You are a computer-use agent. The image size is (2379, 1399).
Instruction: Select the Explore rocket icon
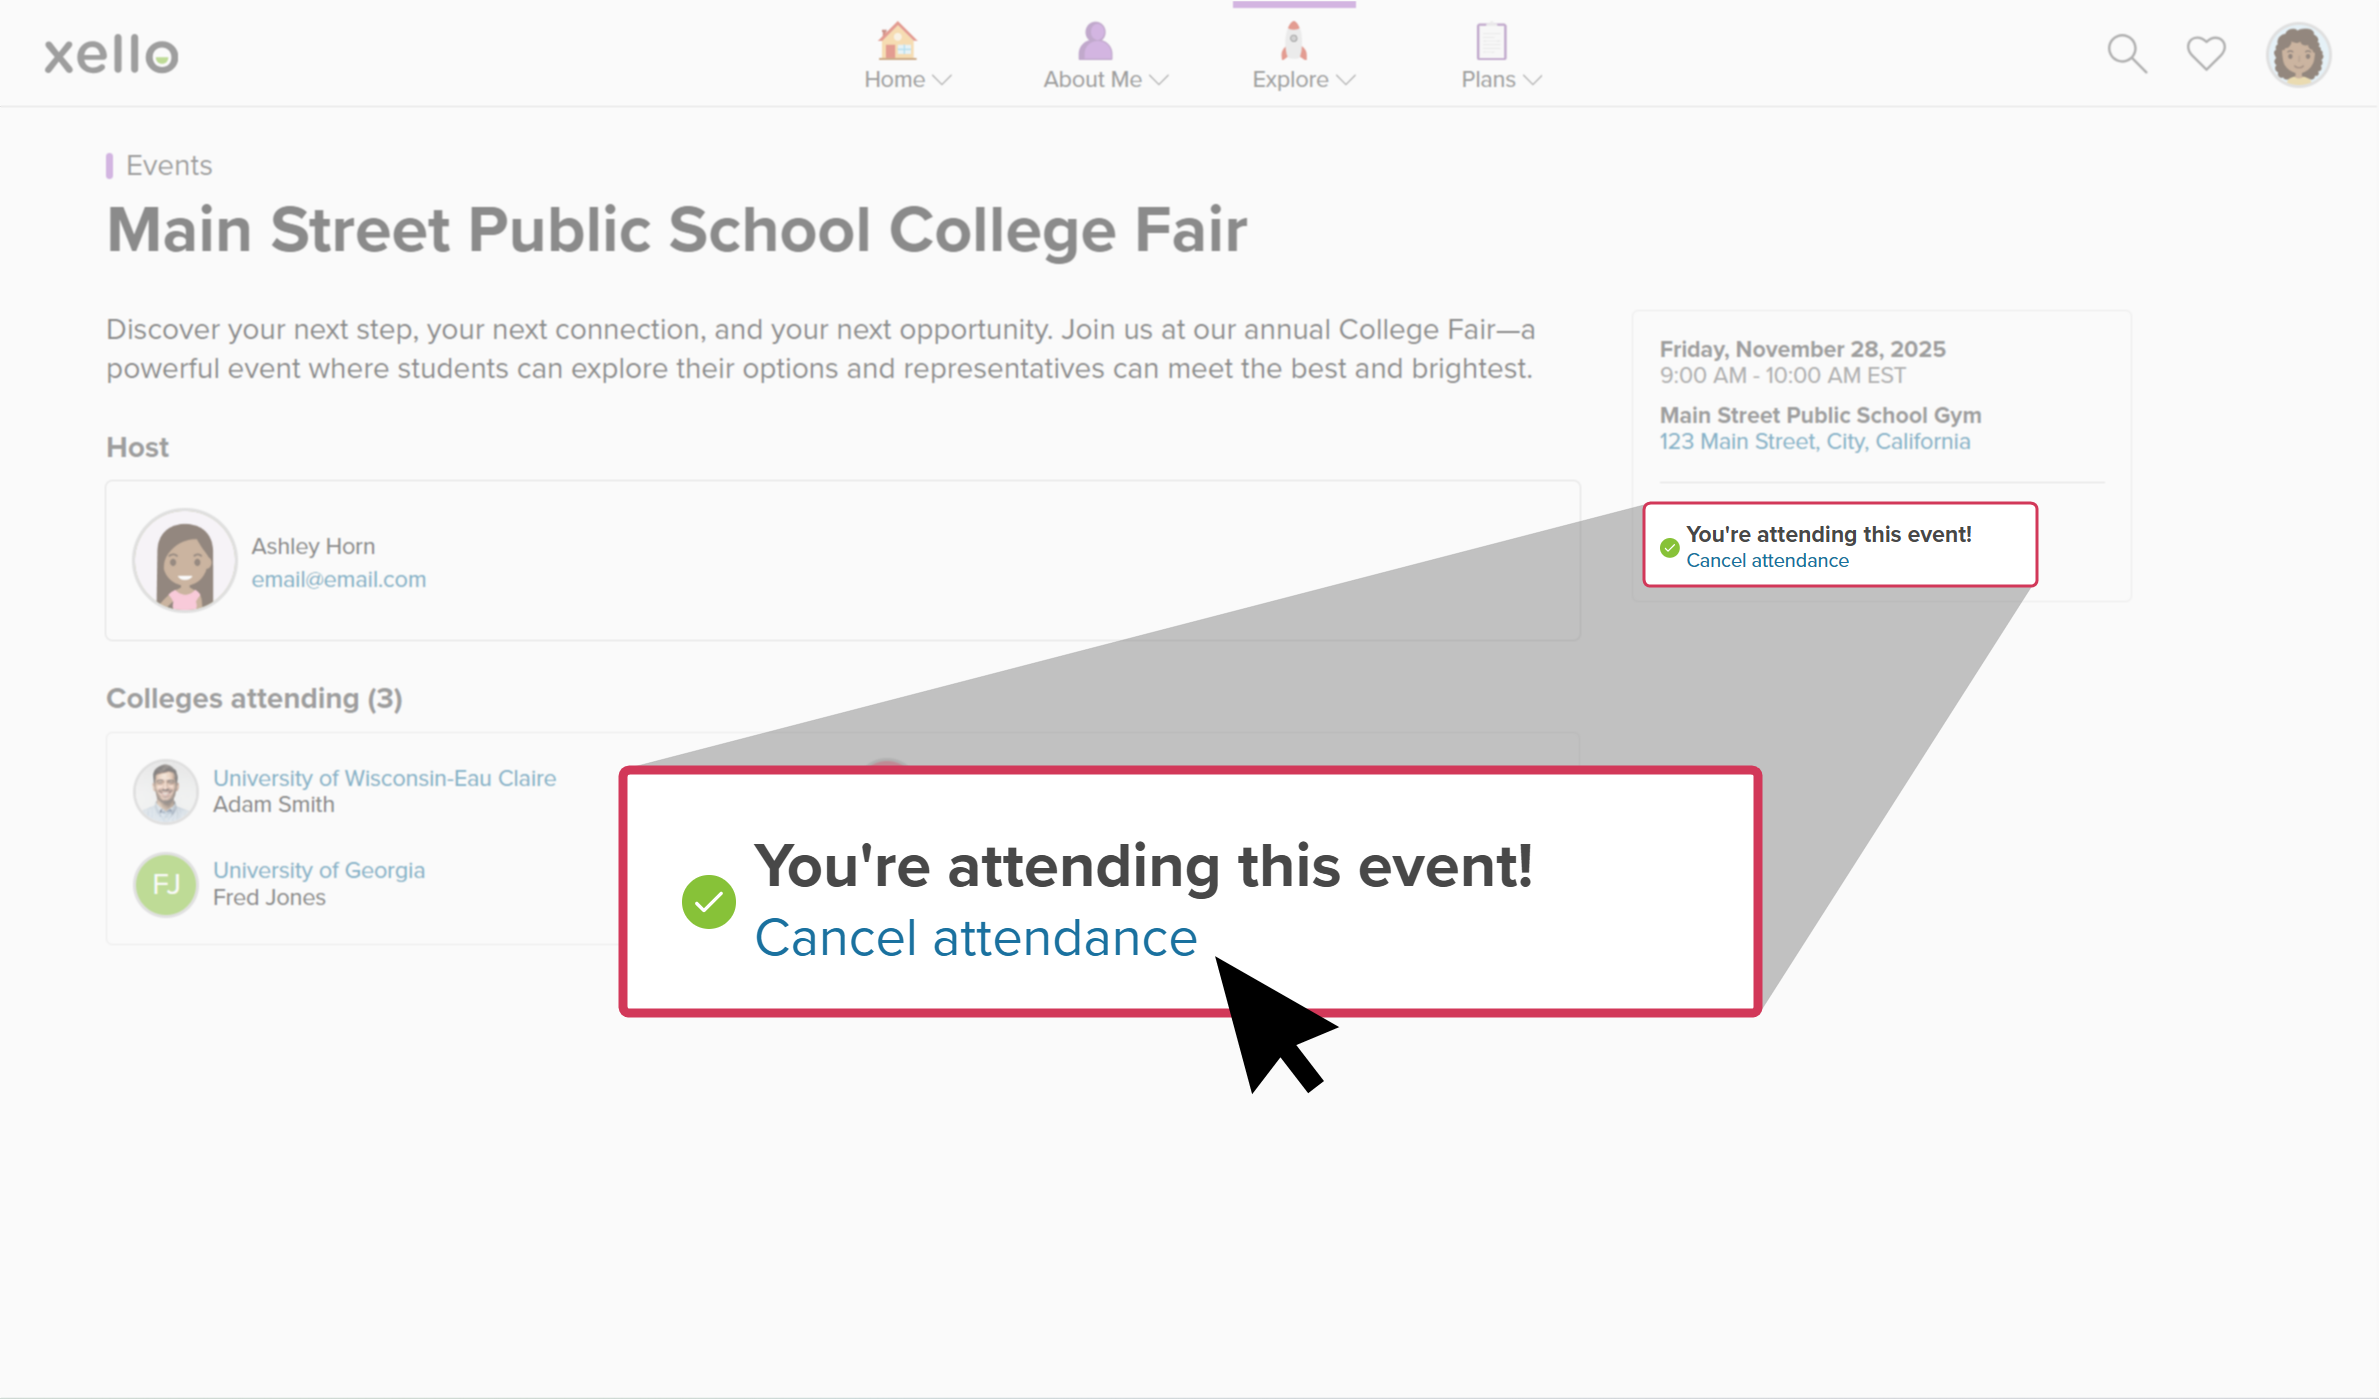(1291, 40)
